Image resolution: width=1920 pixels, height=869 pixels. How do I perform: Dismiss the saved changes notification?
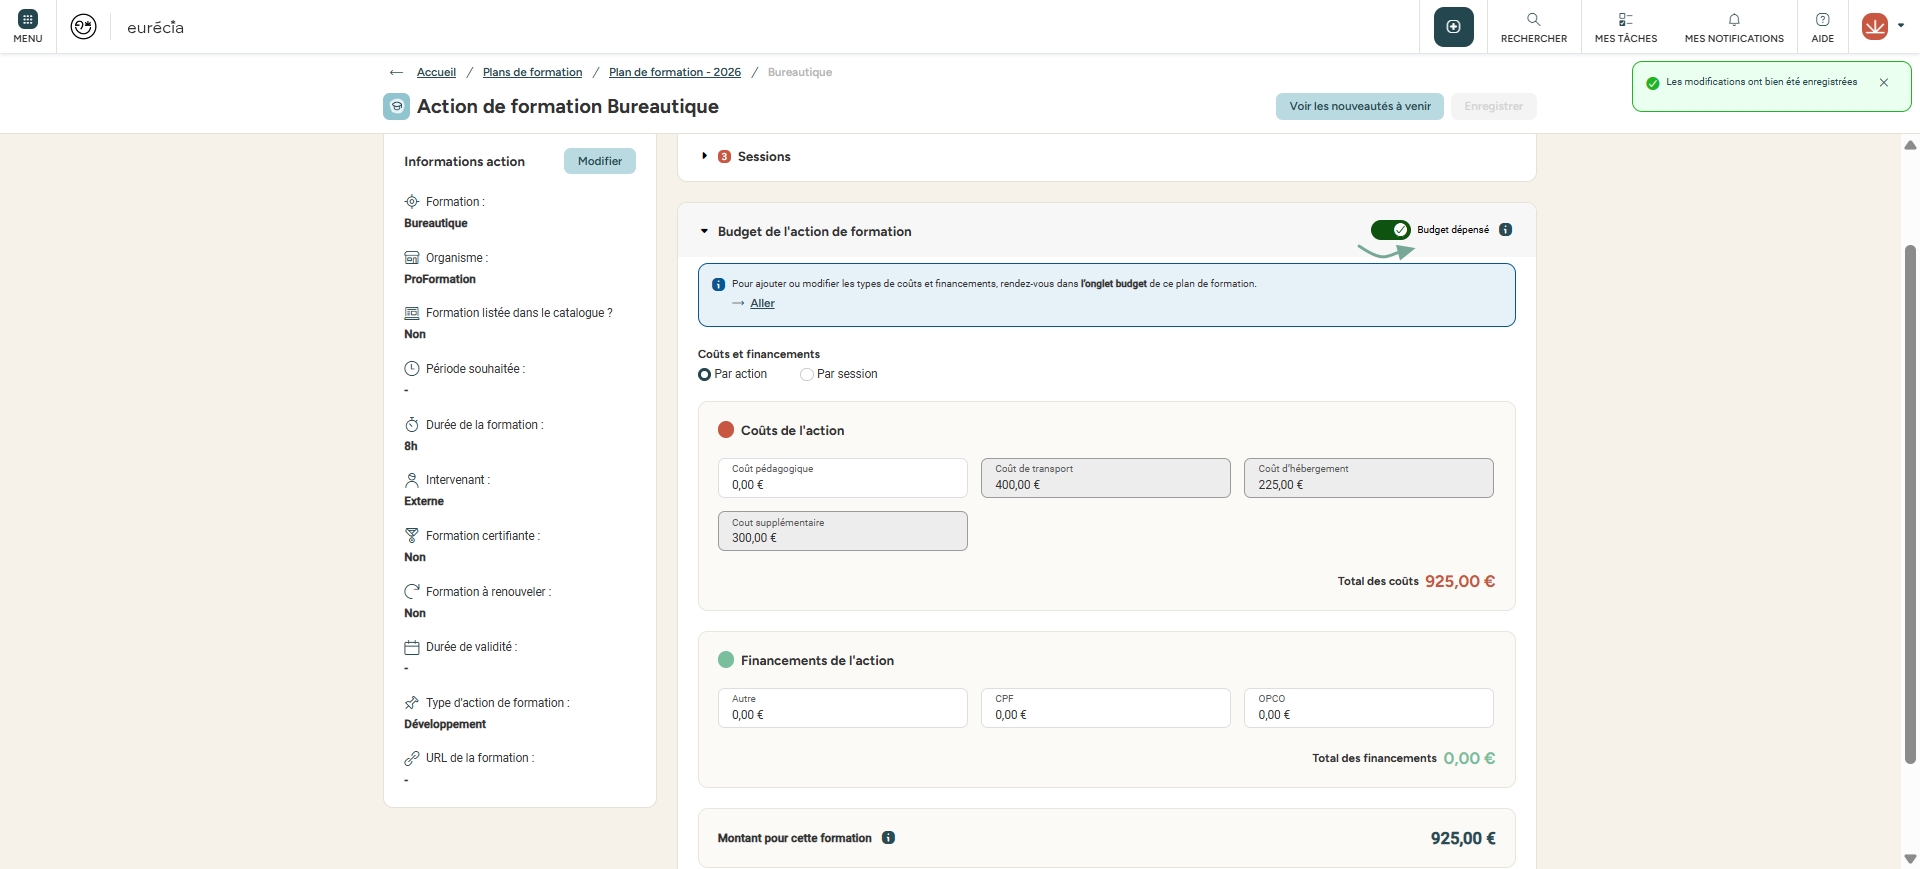(1884, 83)
